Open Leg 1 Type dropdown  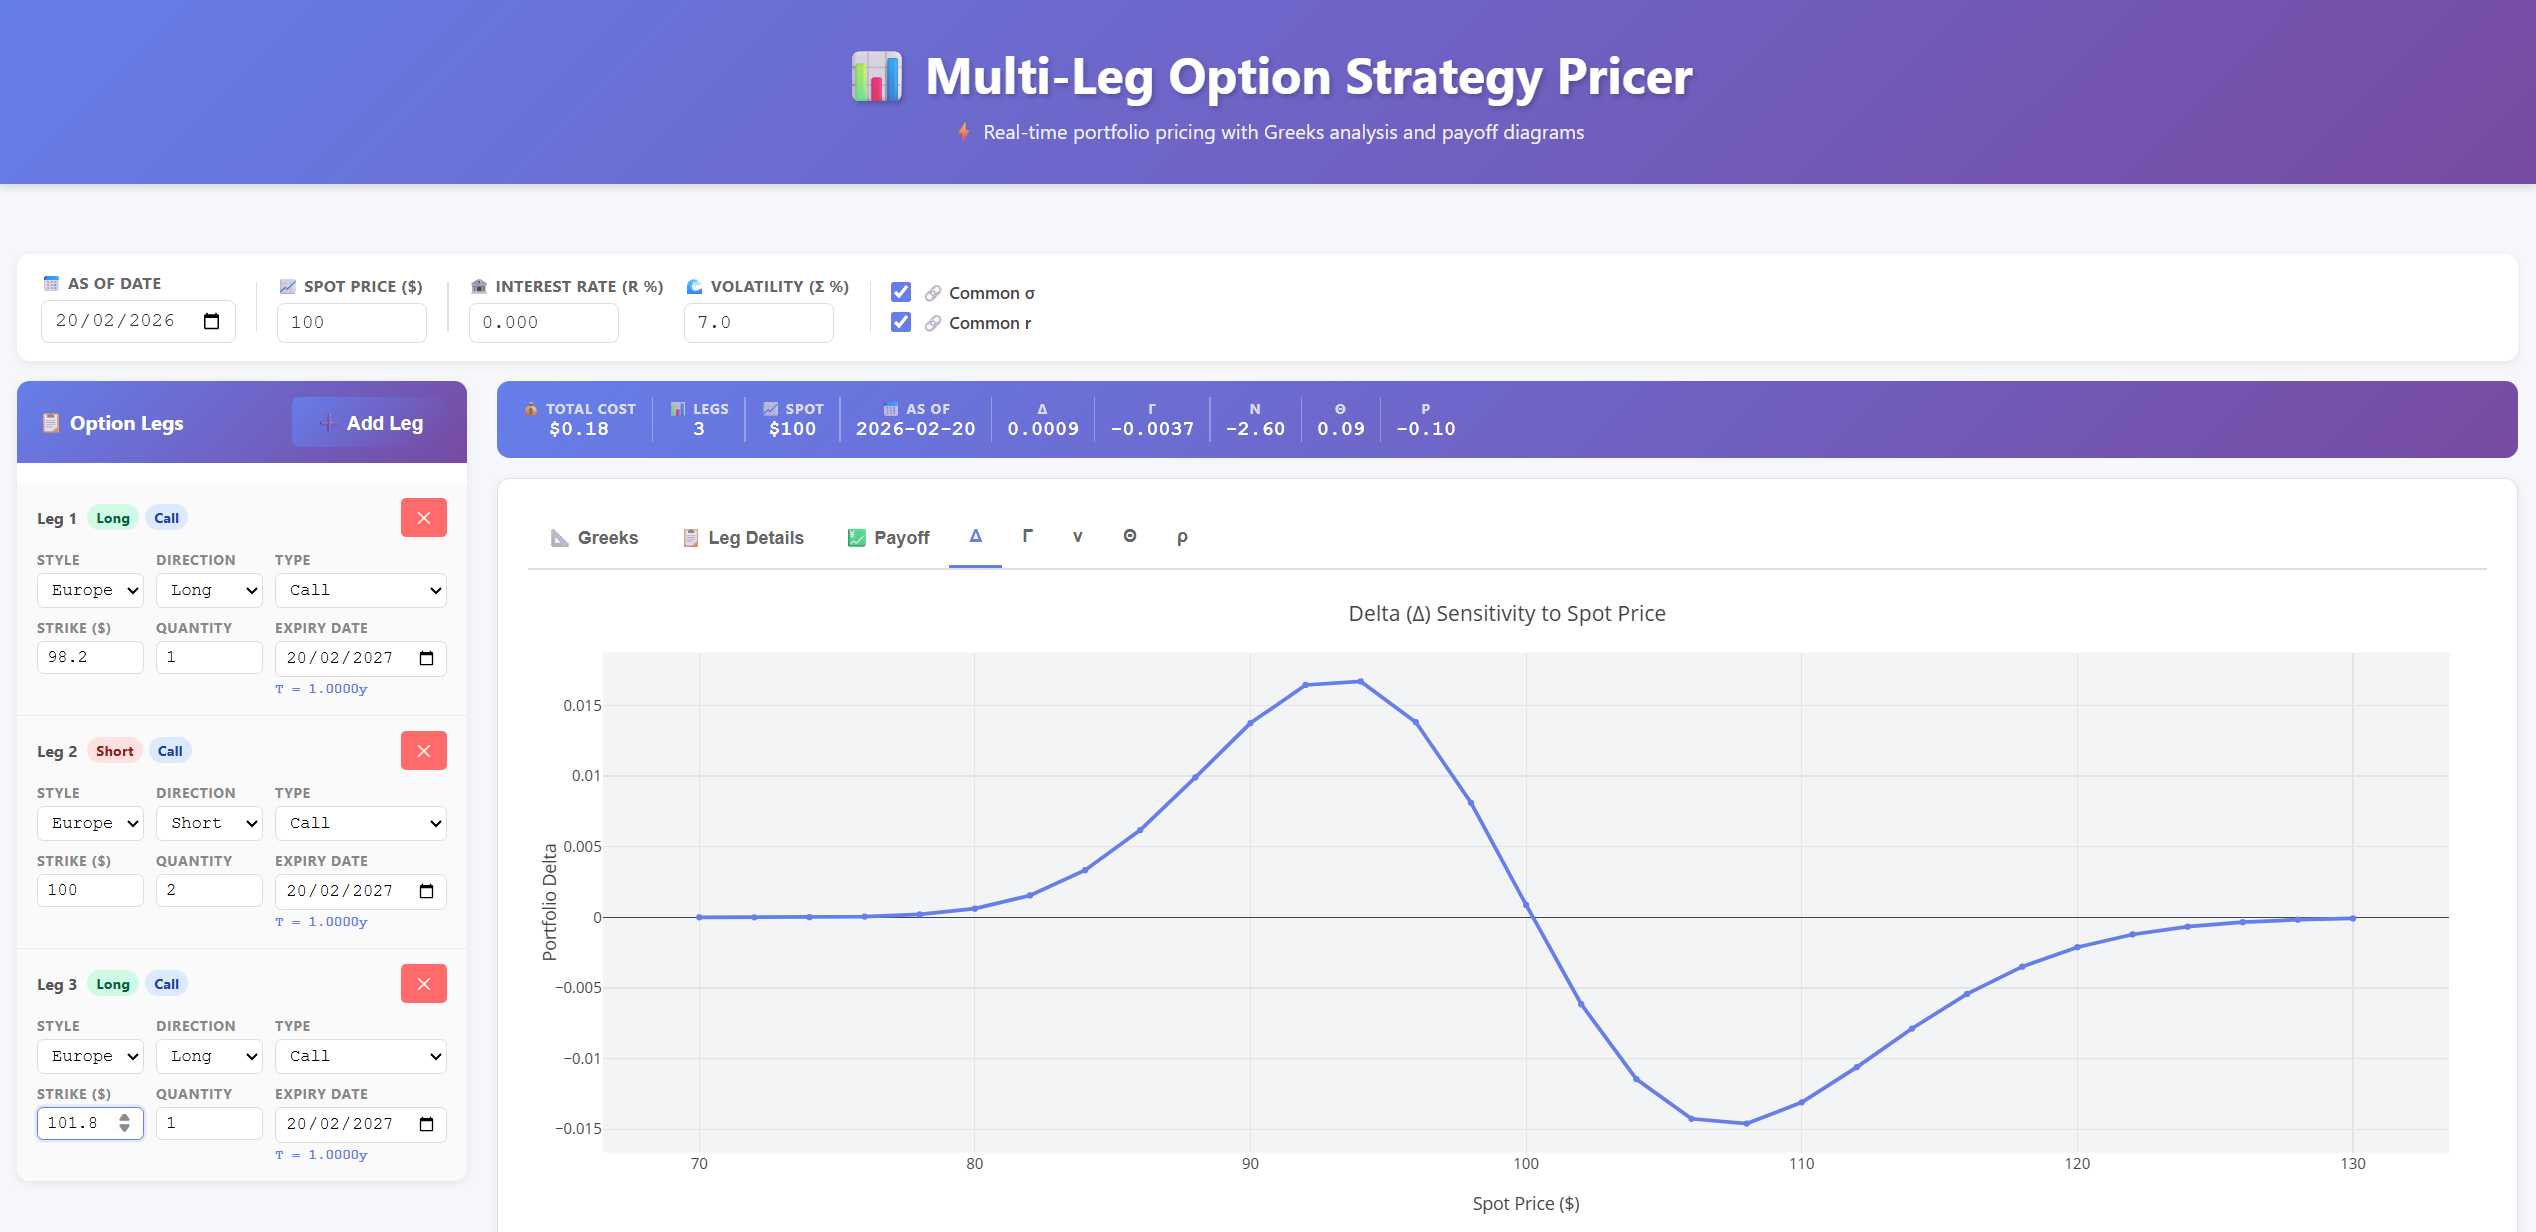pyautogui.click(x=360, y=589)
